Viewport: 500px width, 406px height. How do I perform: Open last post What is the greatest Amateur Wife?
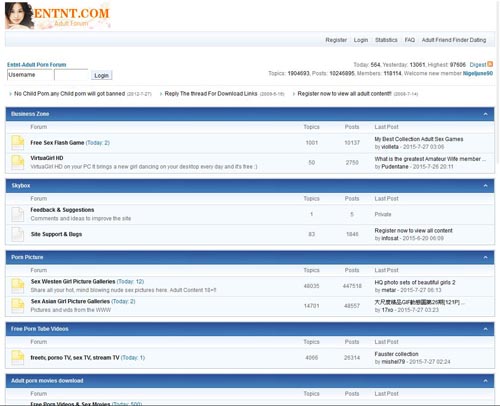coord(430,159)
